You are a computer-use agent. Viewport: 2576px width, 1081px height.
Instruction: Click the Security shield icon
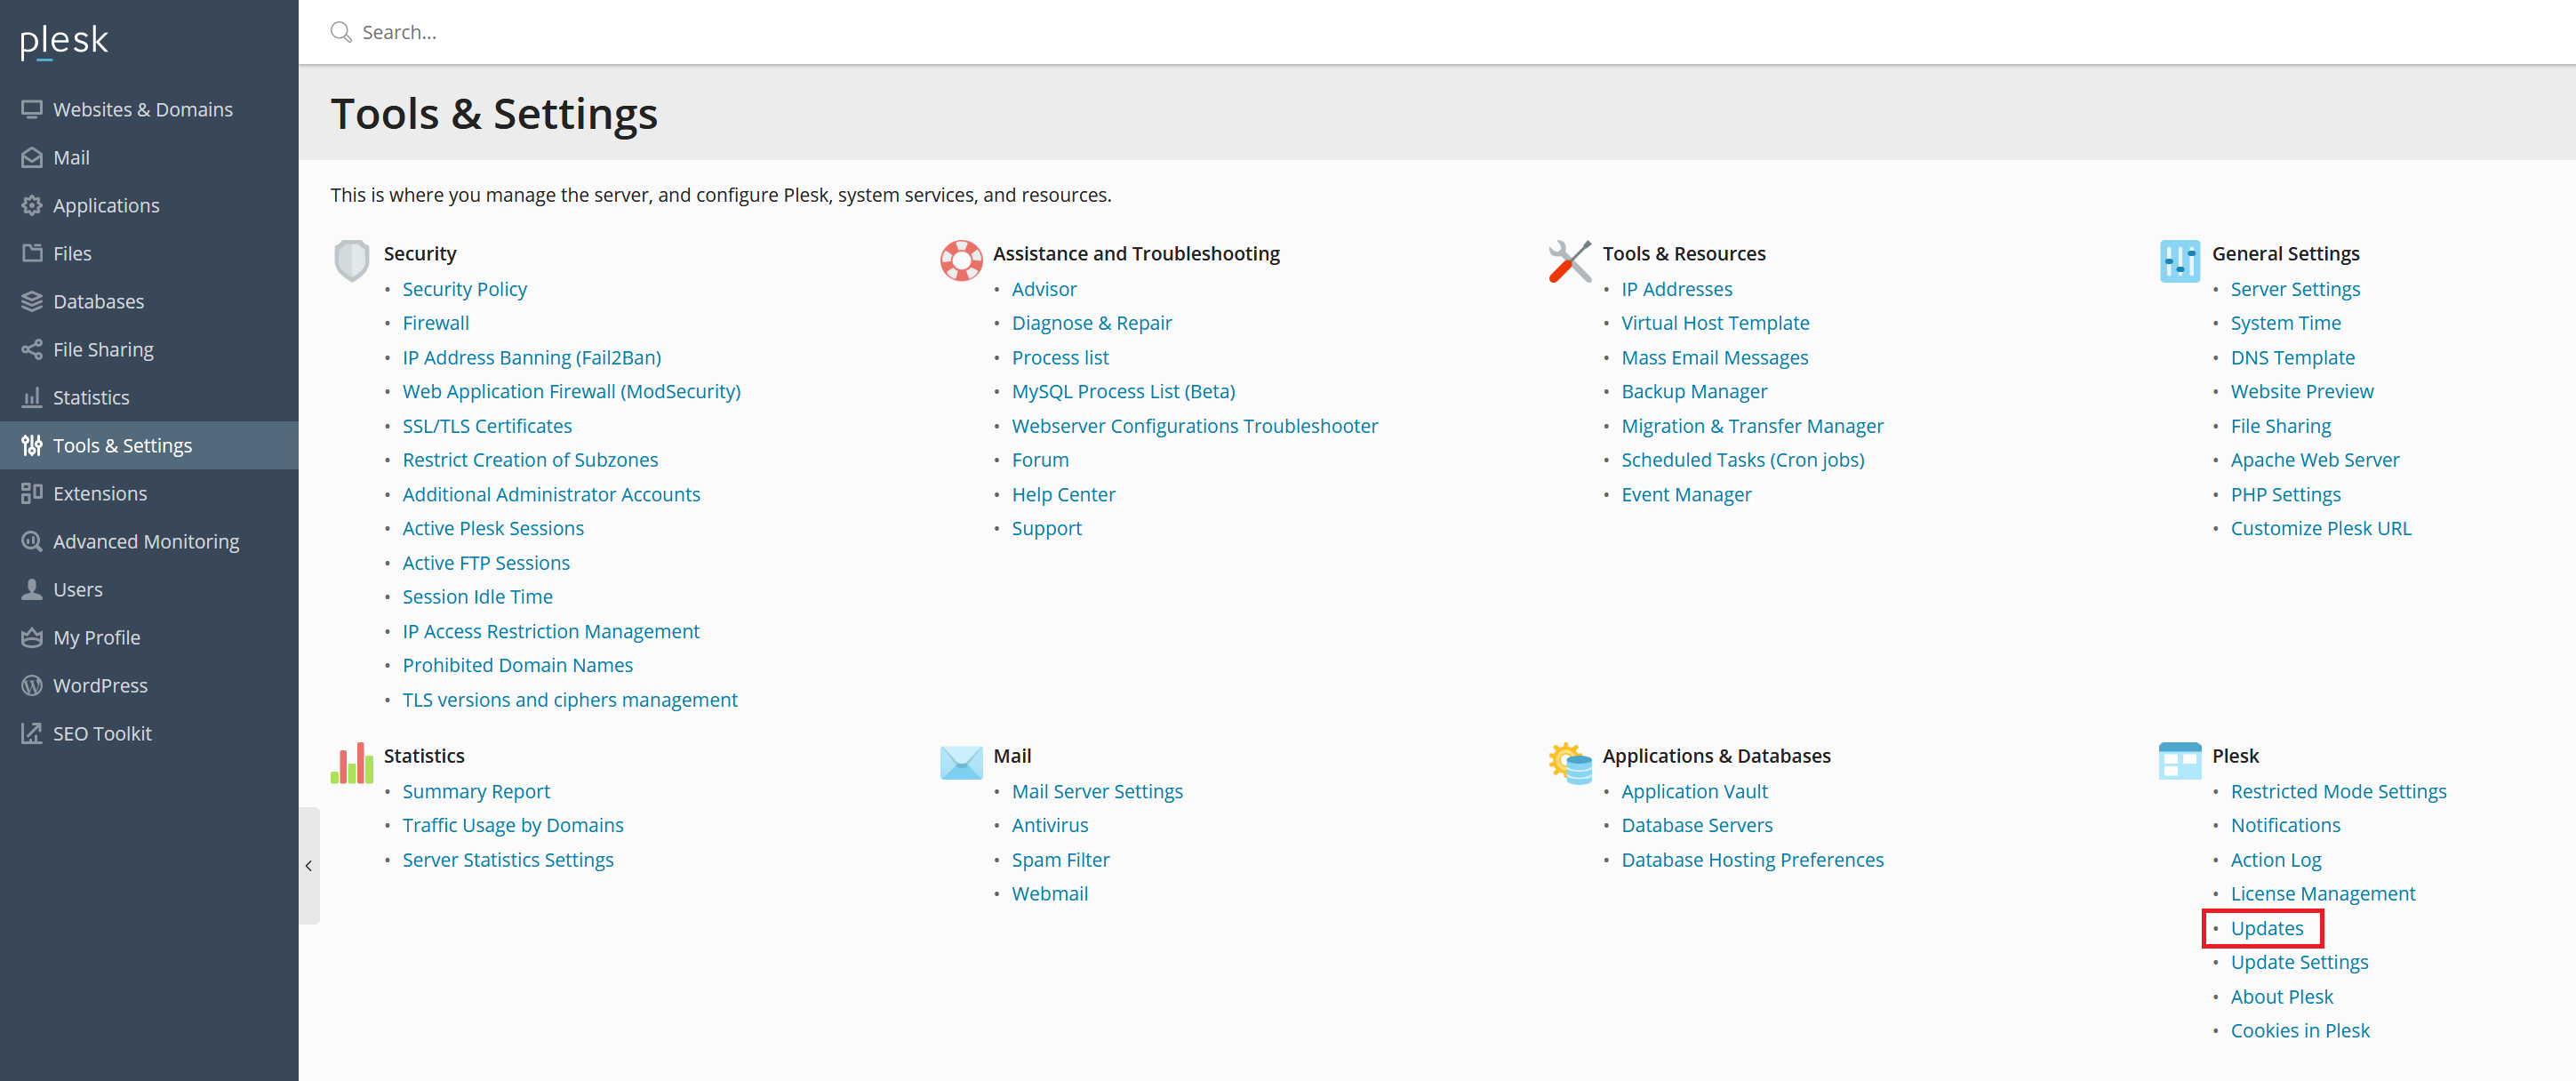(x=352, y=261)
